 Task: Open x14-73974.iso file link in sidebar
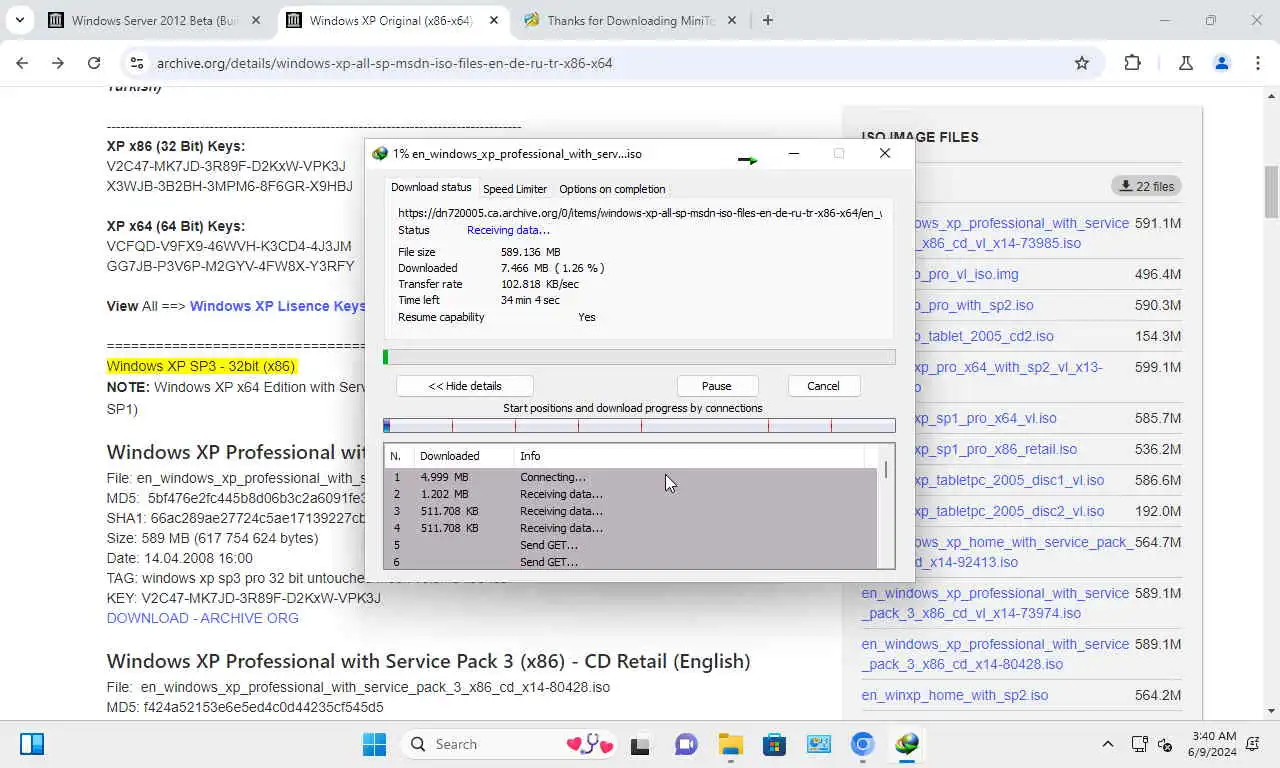(x=995, y=603)
